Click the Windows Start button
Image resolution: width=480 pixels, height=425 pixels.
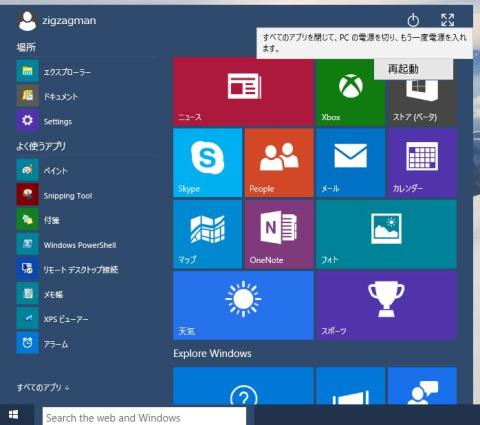click(x=13, y=415)
